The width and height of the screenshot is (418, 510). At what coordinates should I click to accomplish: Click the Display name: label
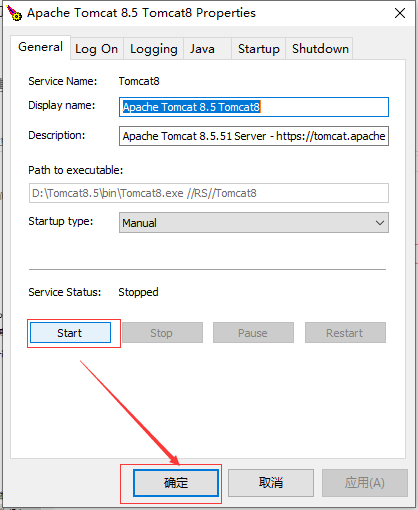62,106
